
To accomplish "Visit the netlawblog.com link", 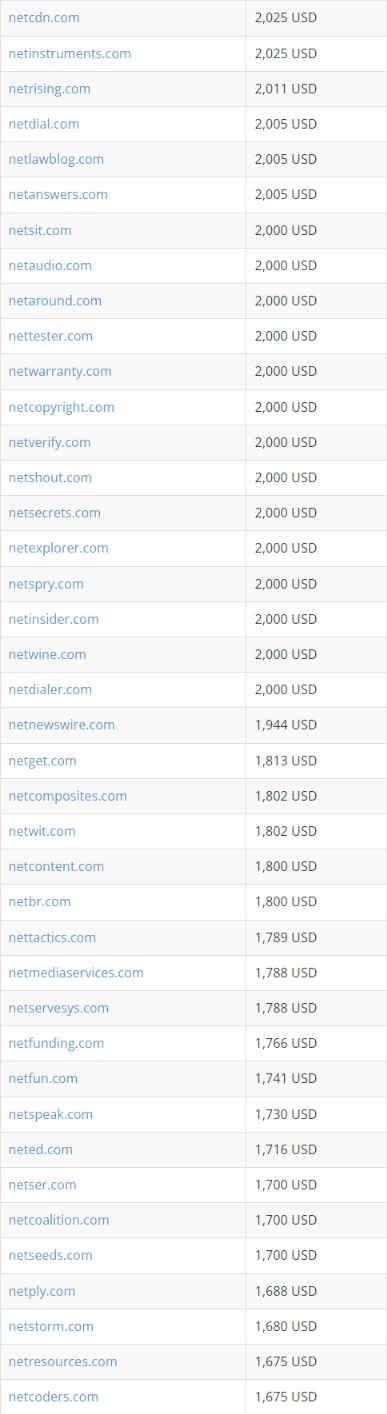I will (56, 159).
